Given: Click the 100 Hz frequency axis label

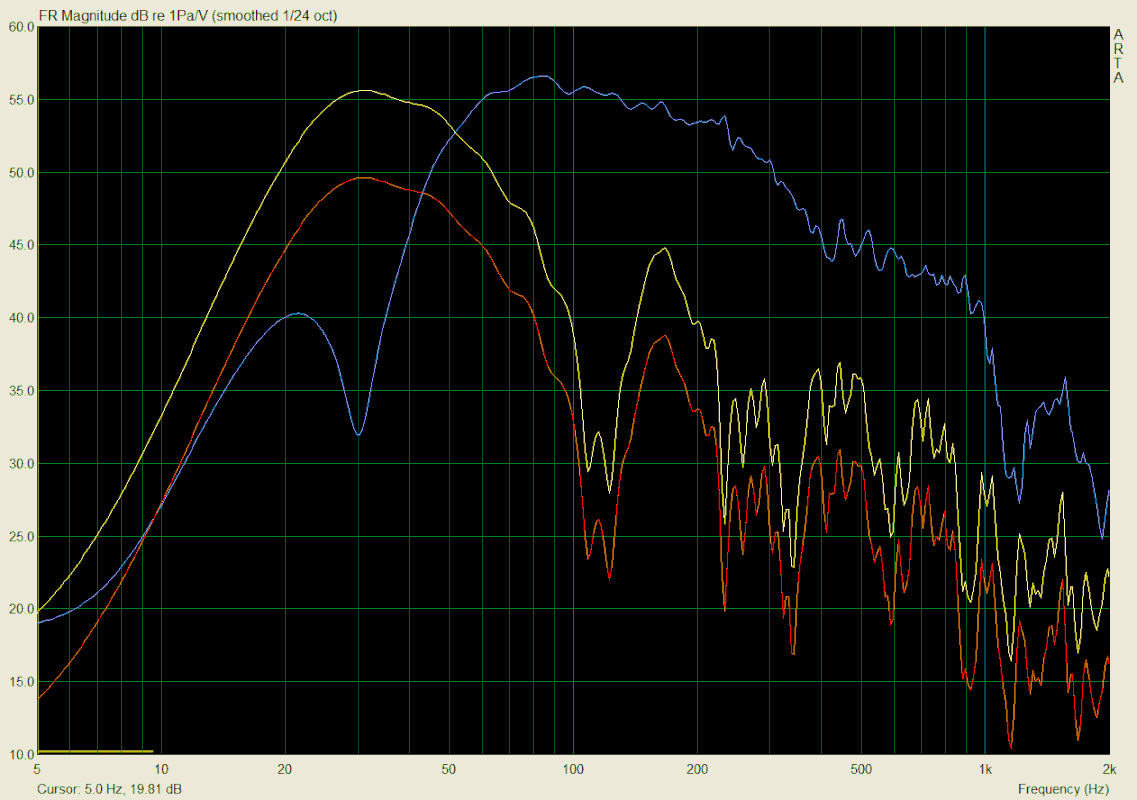Looking at the screenshot, I should tap(573, 769).
